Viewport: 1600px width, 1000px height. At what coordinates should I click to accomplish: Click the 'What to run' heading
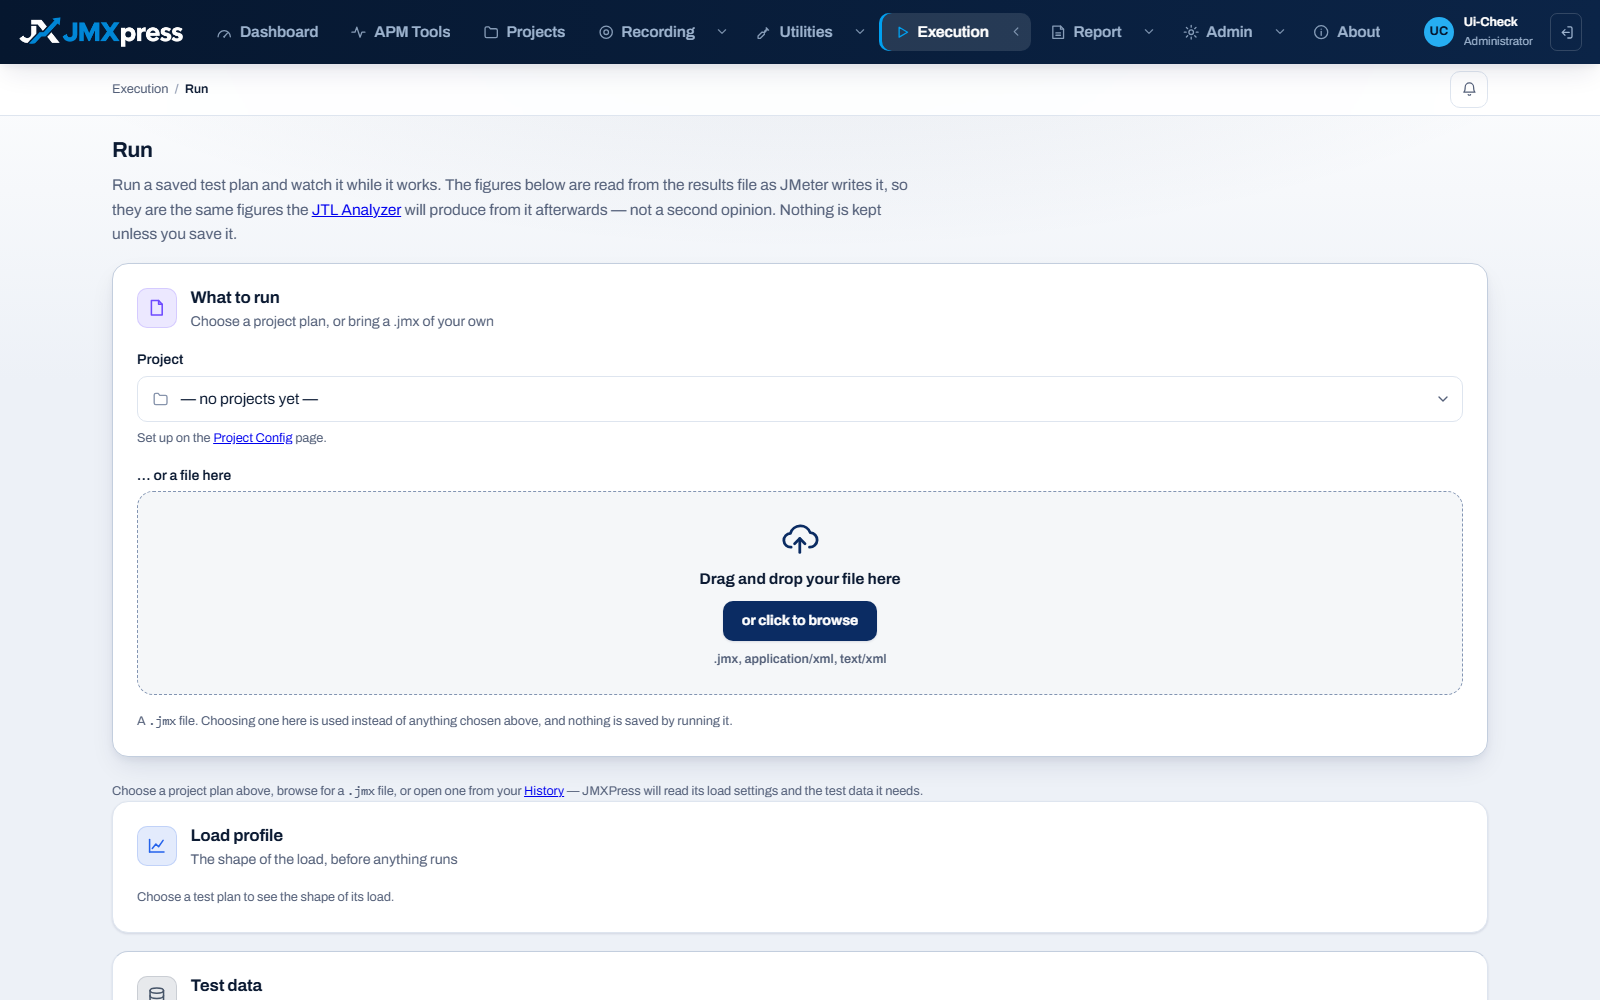(235, 297)
